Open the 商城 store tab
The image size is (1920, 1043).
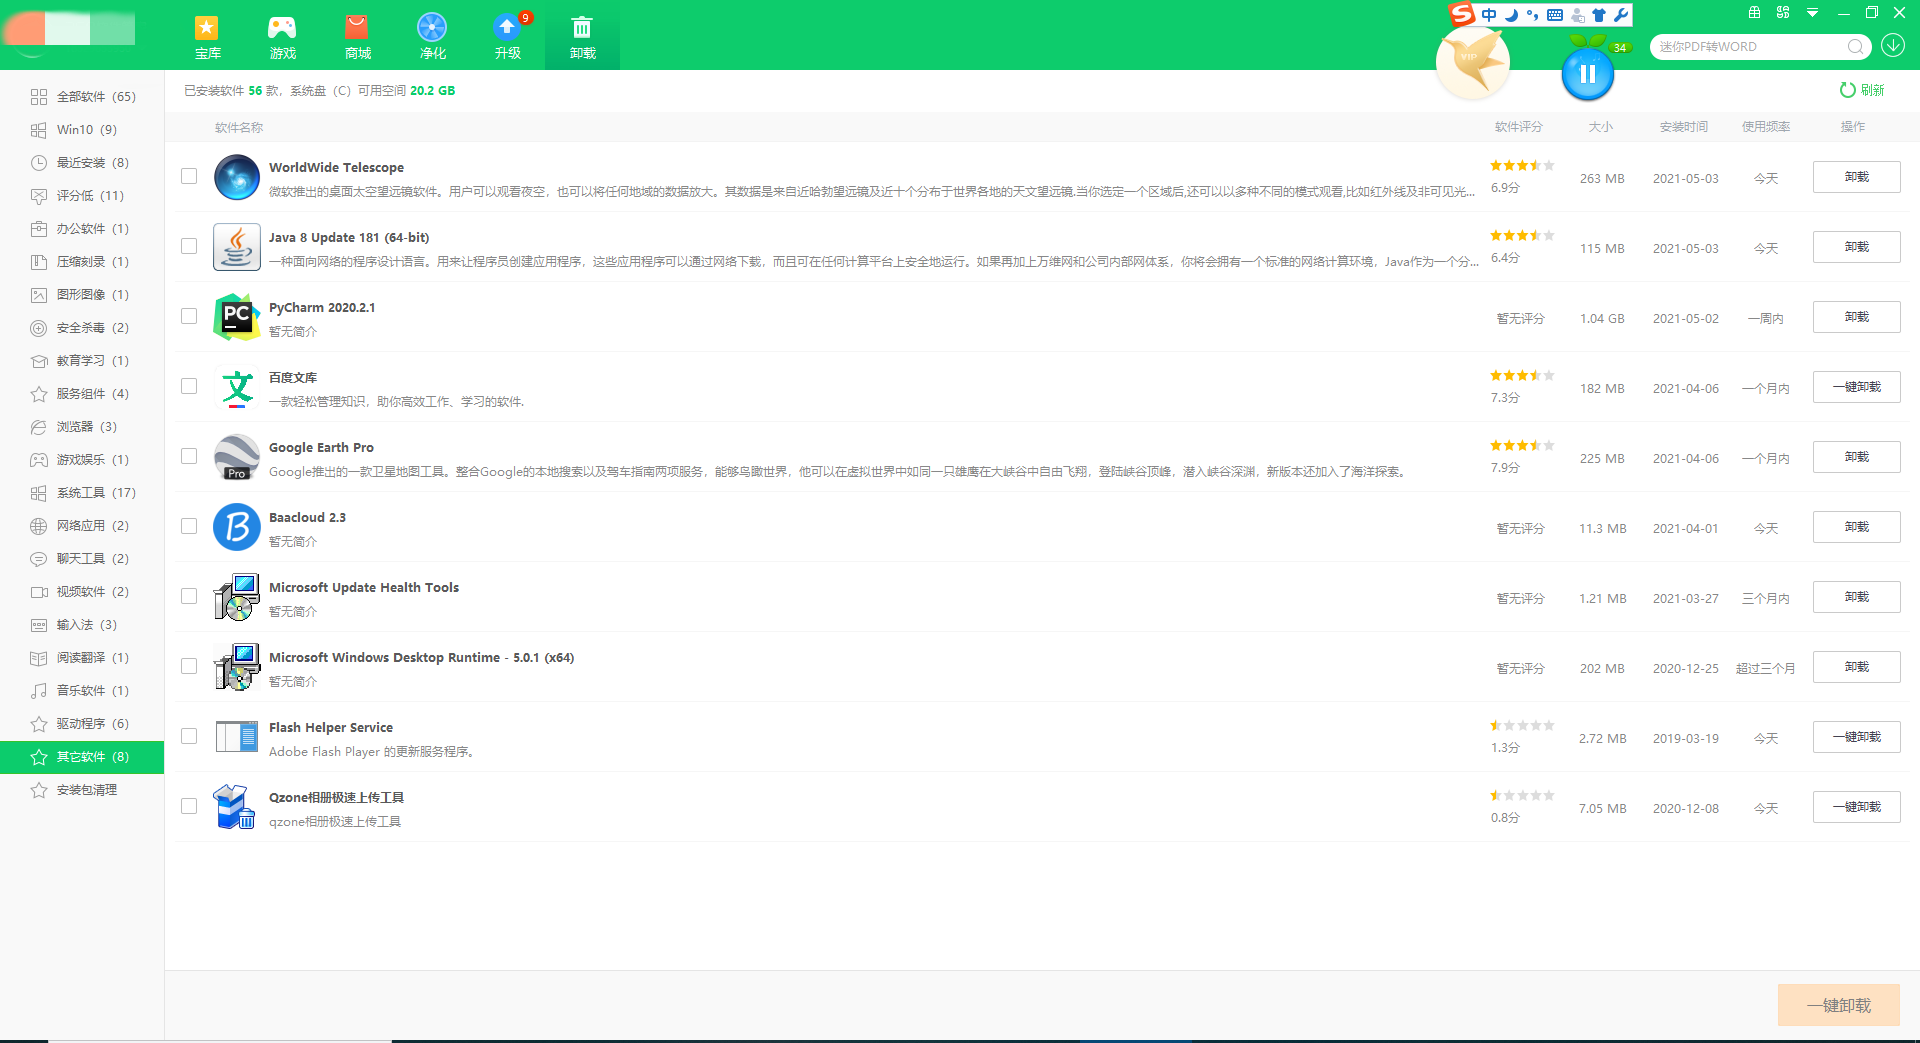tap(357, 37)
